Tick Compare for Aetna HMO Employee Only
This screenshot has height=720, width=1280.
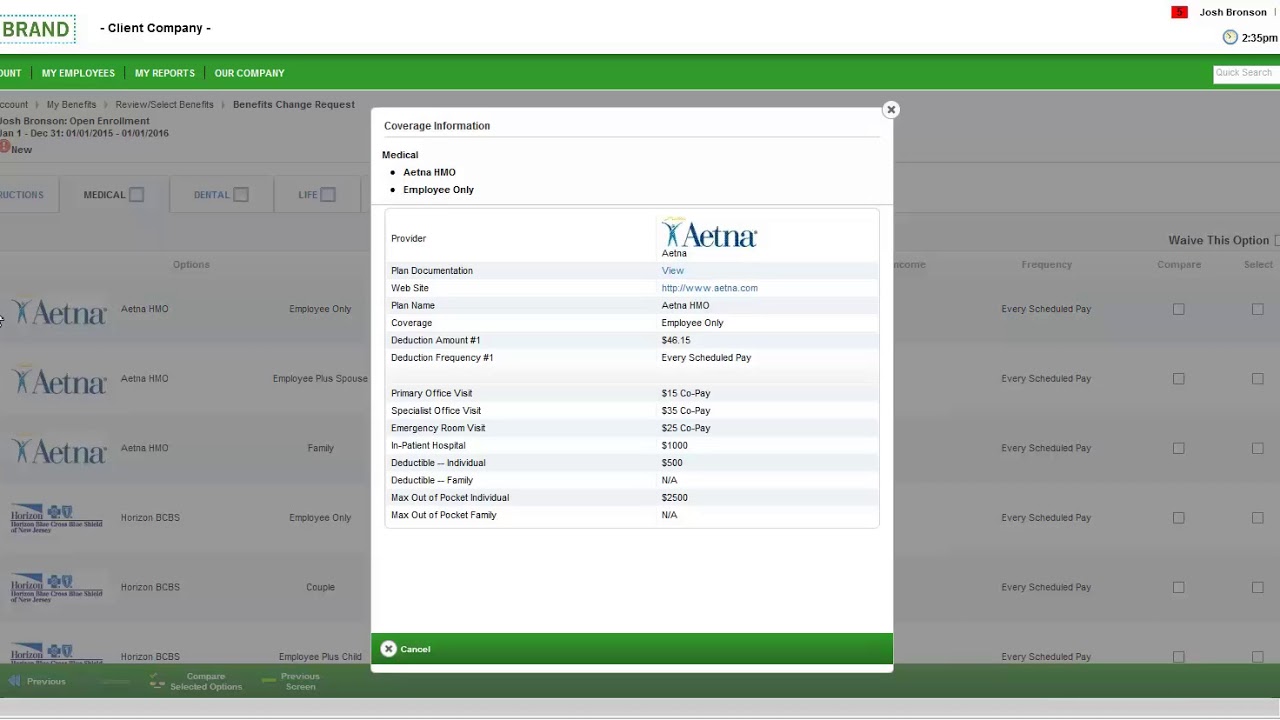click(x=1178, y=309)
